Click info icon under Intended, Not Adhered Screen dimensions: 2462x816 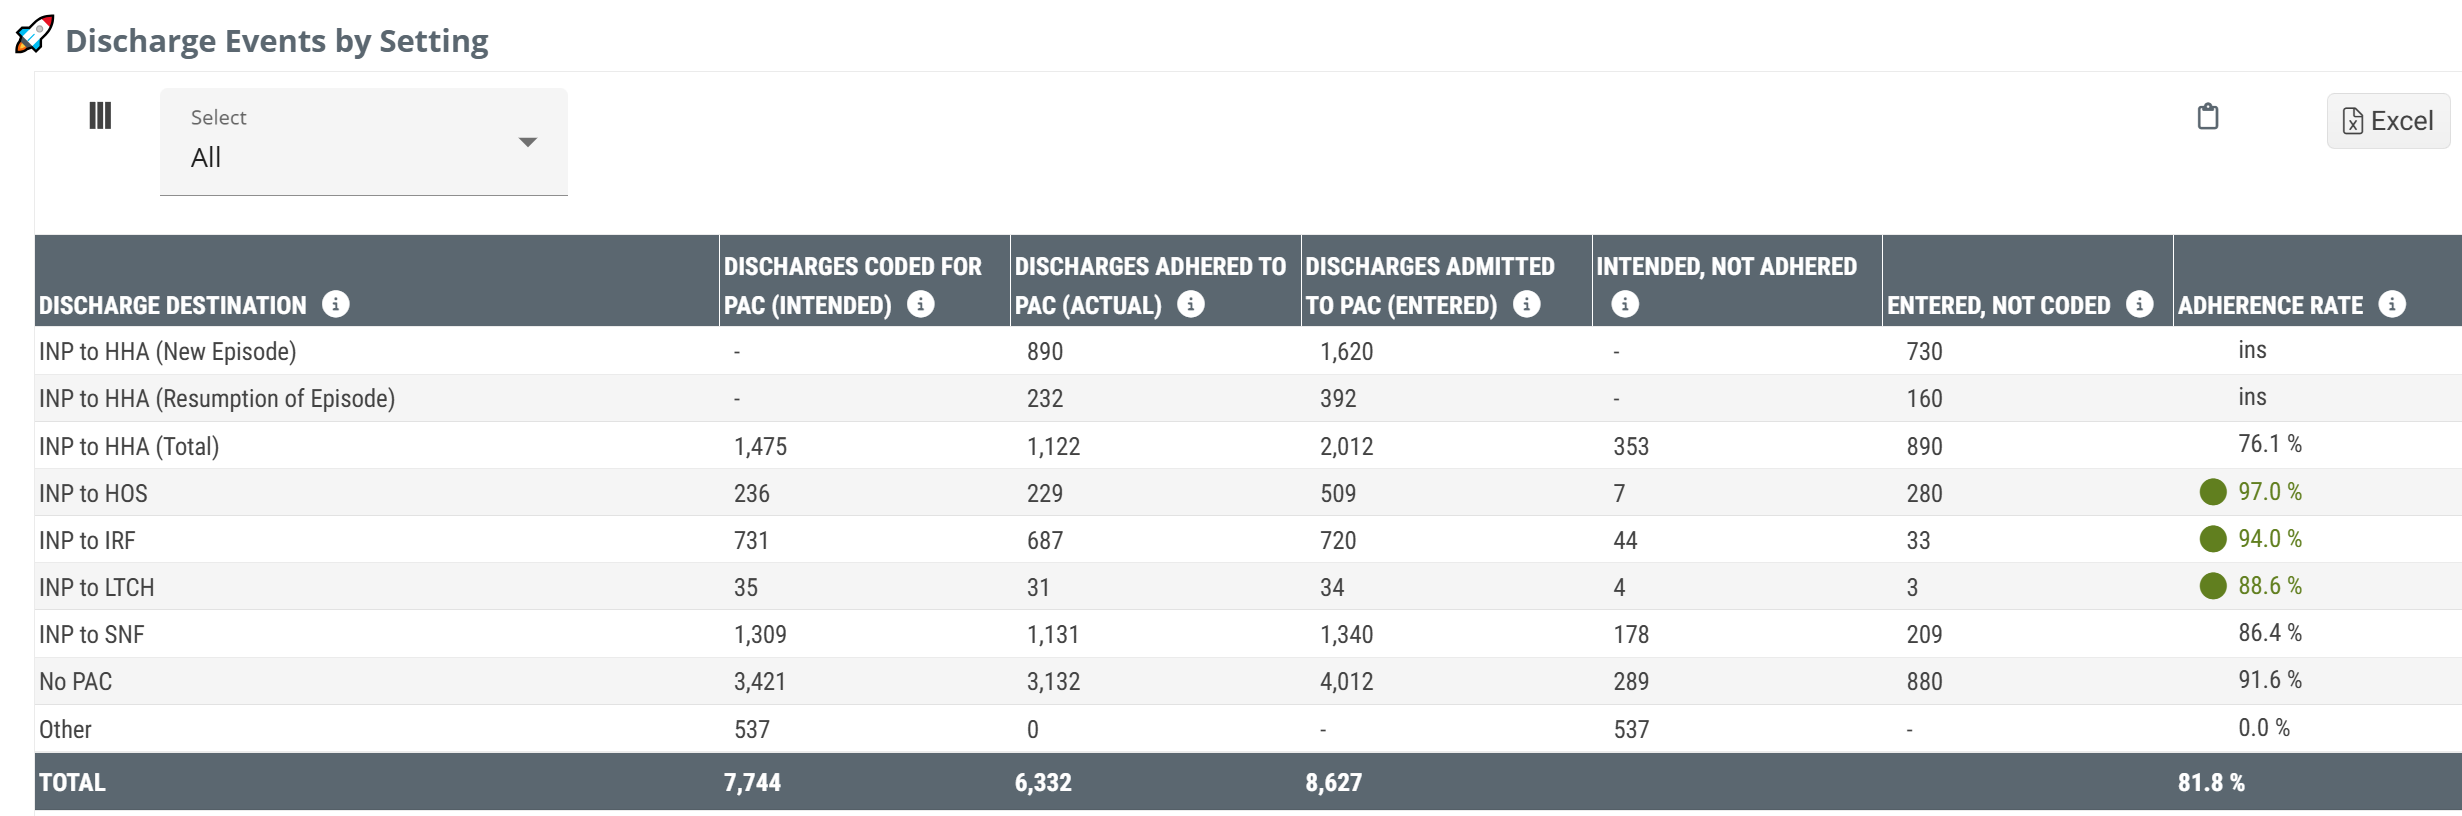coord(1625,304)
